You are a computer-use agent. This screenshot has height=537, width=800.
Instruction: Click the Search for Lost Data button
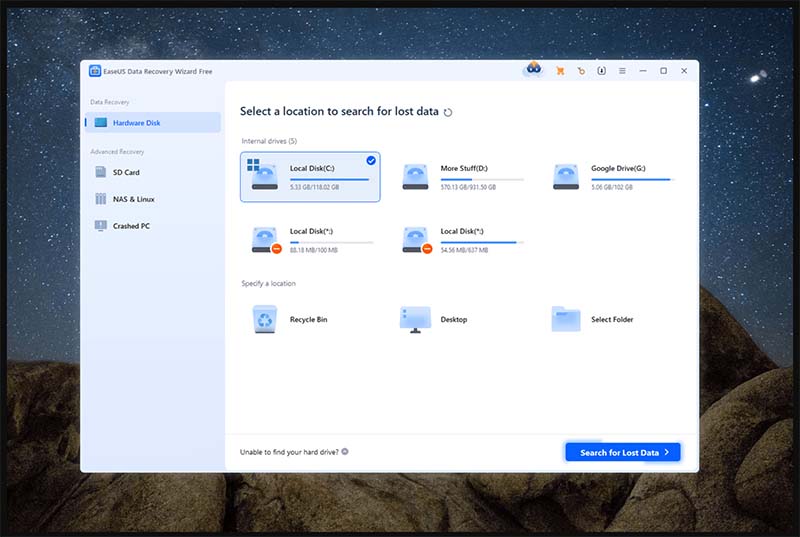pyautogui.click(x=622, y=452)
